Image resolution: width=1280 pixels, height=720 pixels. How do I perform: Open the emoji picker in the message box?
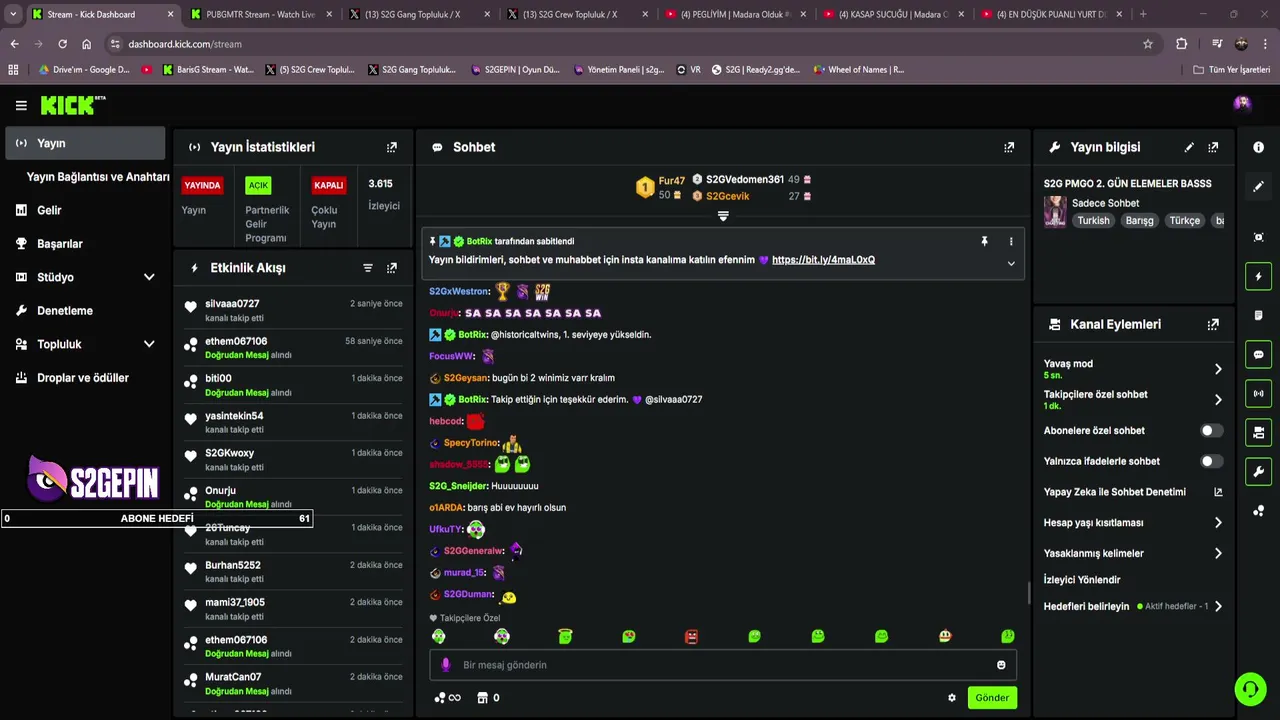click(1001, 665)
